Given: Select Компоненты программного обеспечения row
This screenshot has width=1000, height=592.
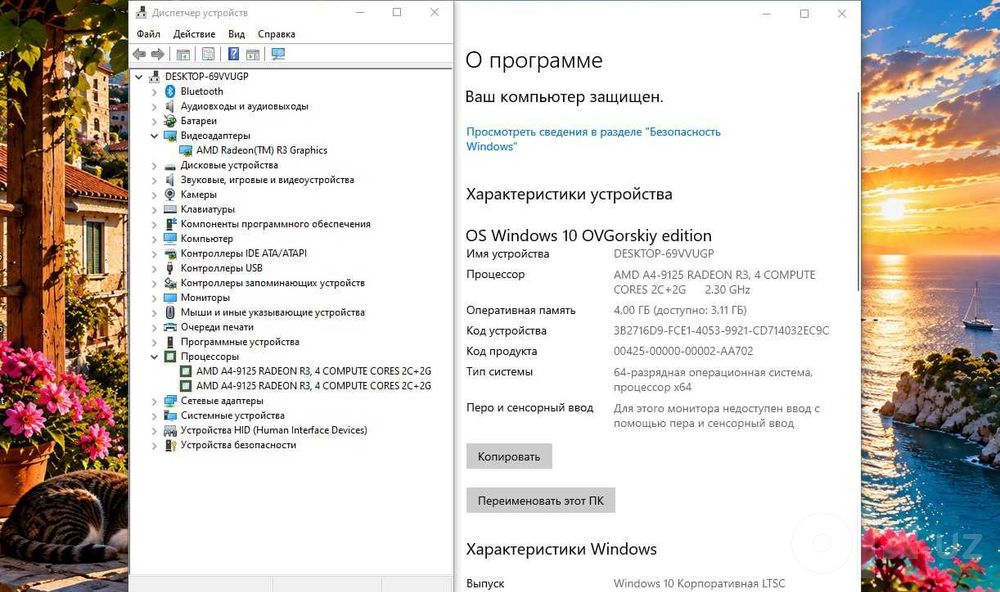Looking at the screenshot, I should (276, 224).
